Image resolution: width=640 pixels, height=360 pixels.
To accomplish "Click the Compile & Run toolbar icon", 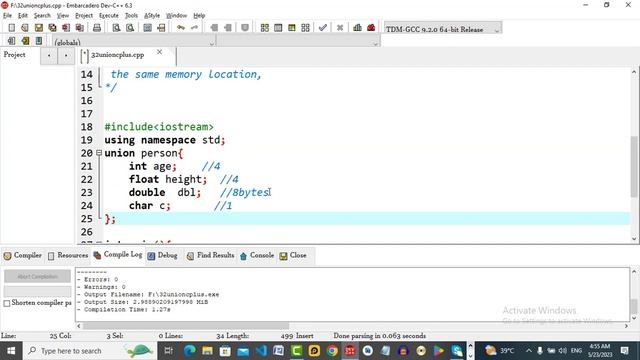I will [291, 28].
